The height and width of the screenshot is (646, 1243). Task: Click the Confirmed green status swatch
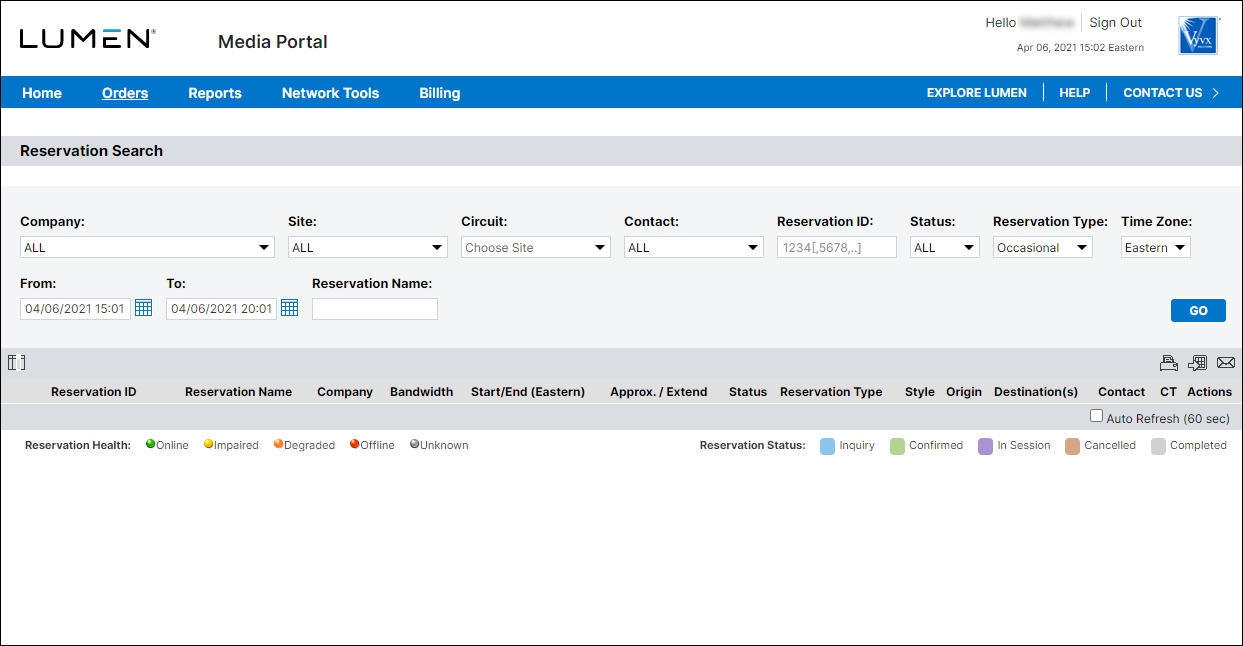(x=898, y=446)
